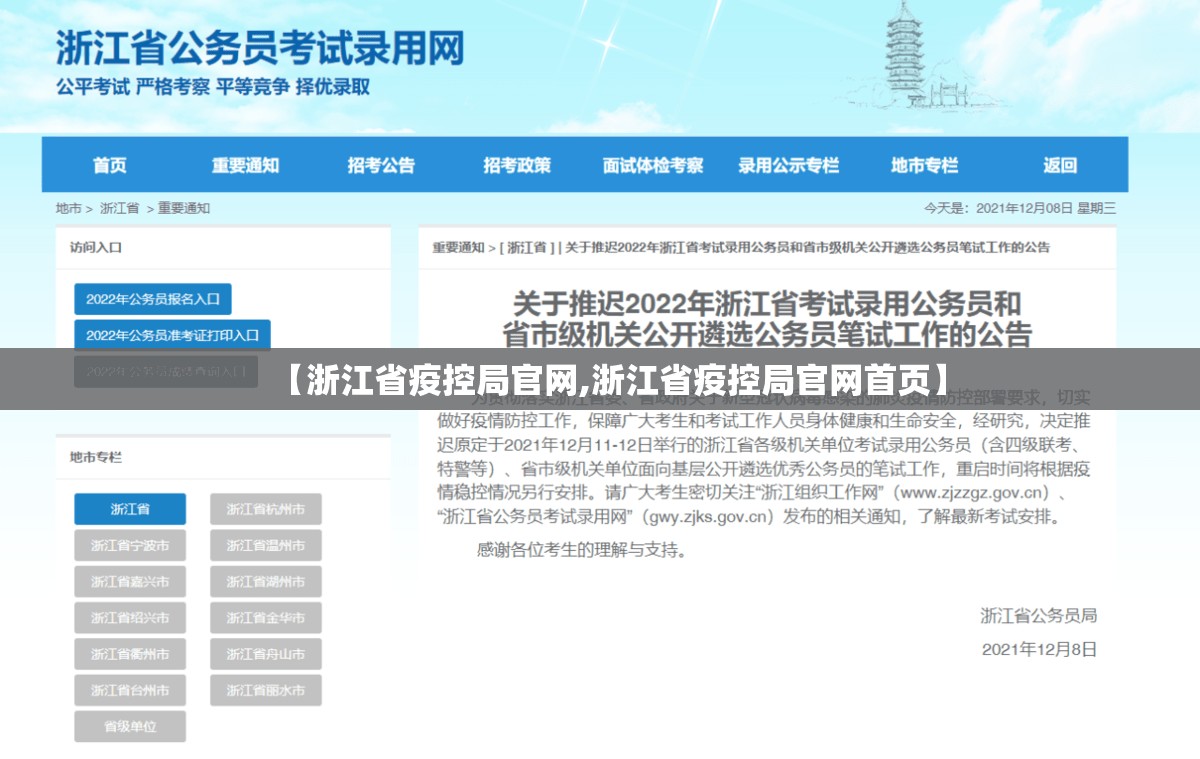The image size is (1200, 759).
Task: Click [浙江省] in the article header path
Action: [527, 247]
